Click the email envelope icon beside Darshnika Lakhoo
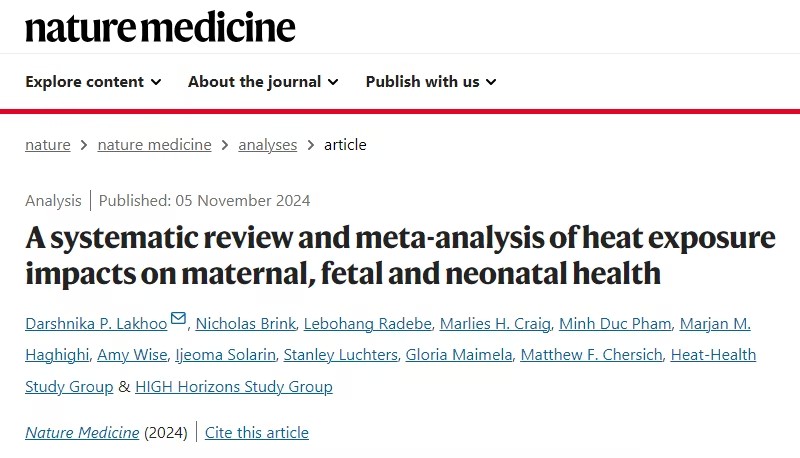Screen dimensions: 800x458 click(x=178, y=318)
